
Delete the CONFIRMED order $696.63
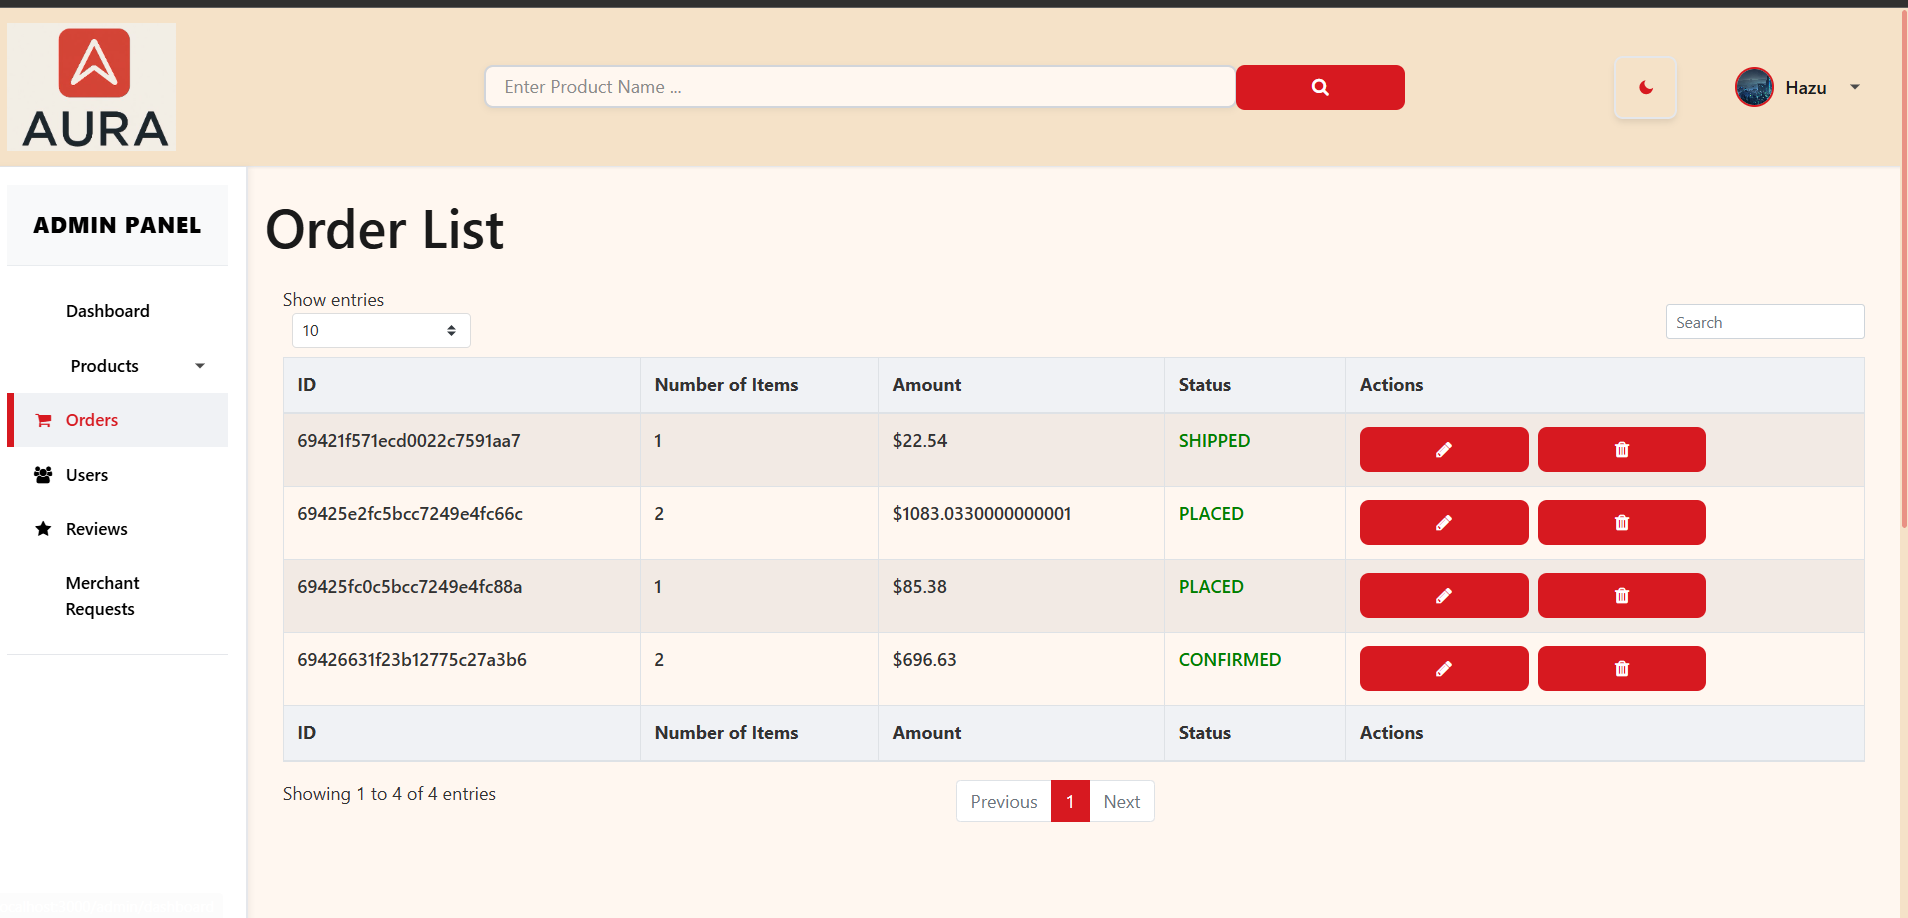(1622, 669)
